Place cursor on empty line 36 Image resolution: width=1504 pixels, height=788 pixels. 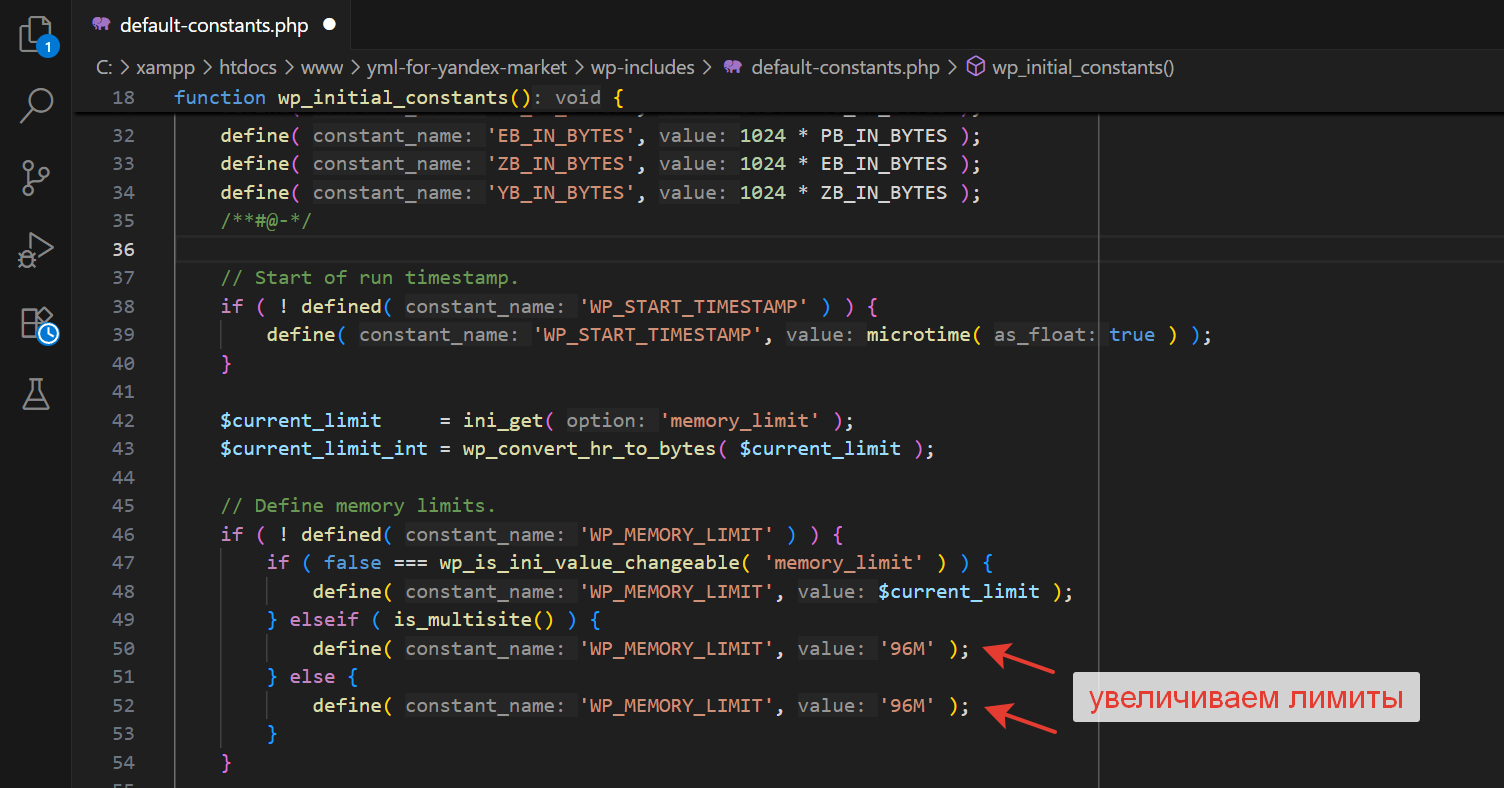(600, 249)
